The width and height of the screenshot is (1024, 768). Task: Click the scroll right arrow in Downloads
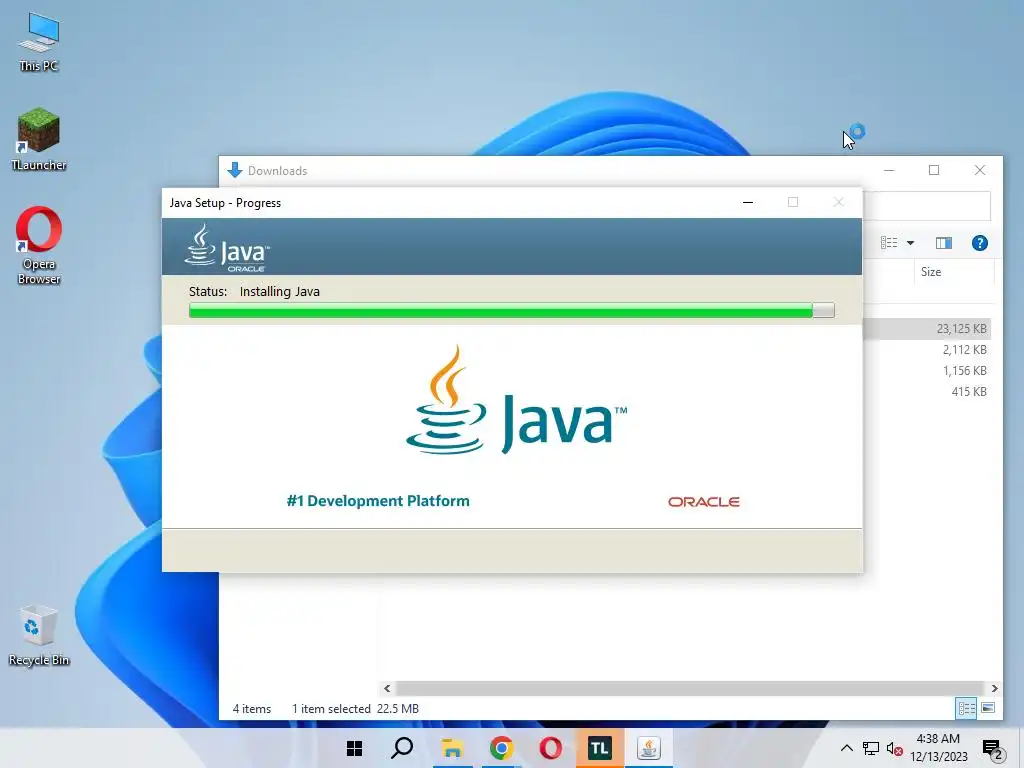(x=994, y=688)
